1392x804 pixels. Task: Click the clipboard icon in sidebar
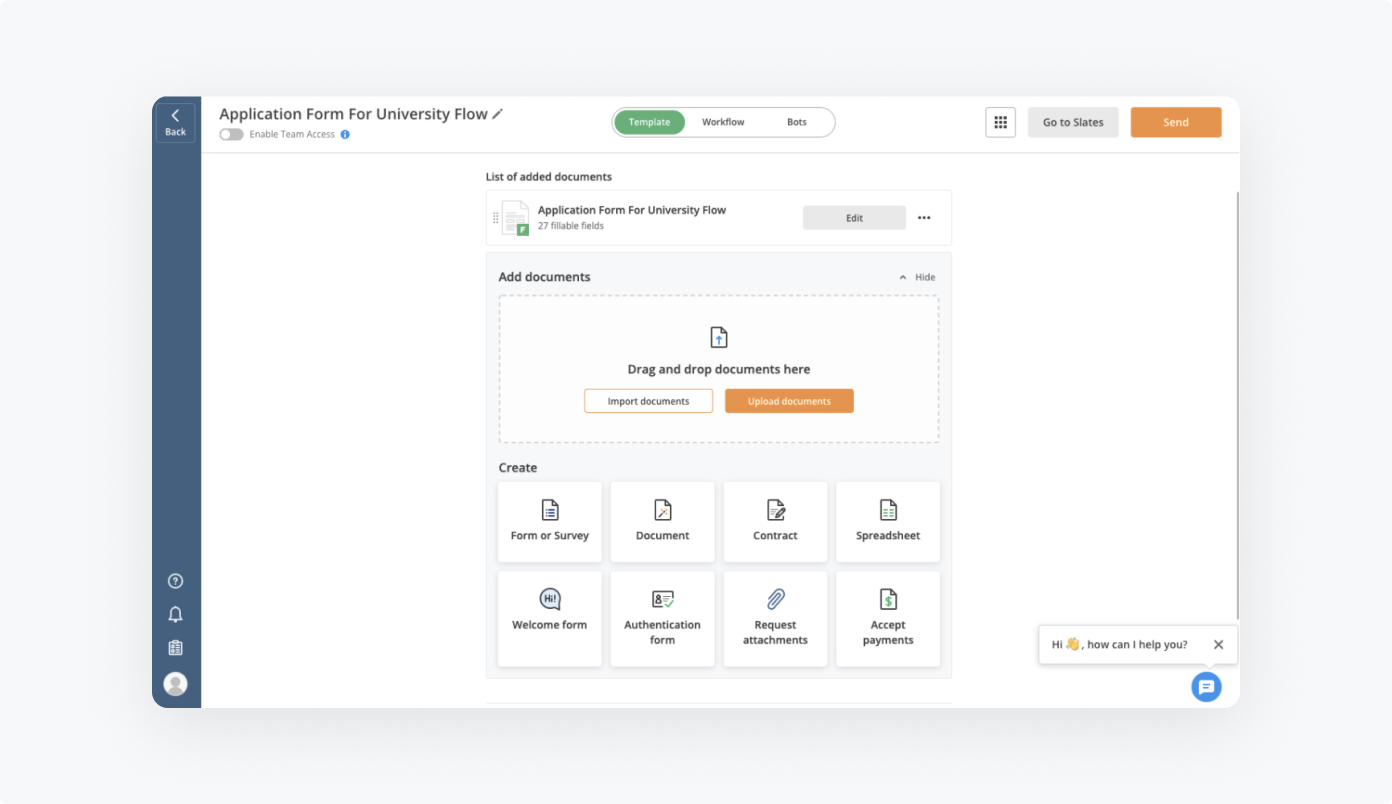(176, 648)
